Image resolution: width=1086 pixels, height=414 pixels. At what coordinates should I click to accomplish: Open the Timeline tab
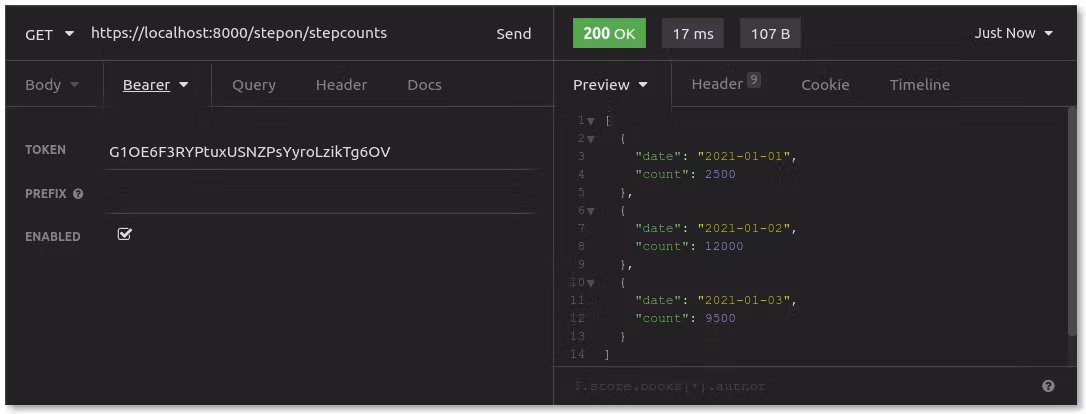[919, 85]
